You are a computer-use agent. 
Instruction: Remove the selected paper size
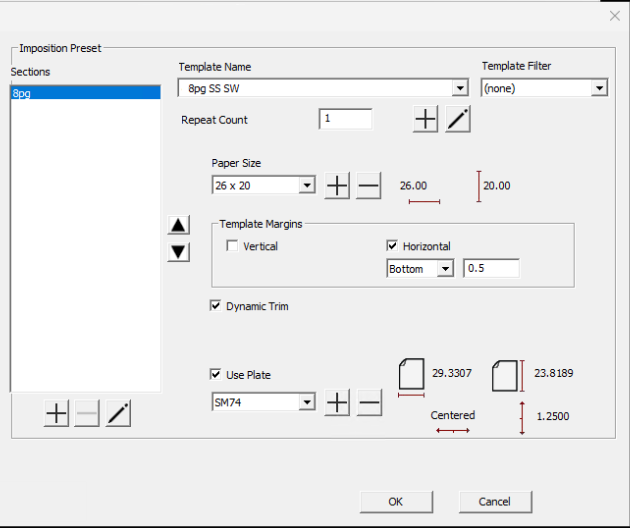(x=368, y=186)
